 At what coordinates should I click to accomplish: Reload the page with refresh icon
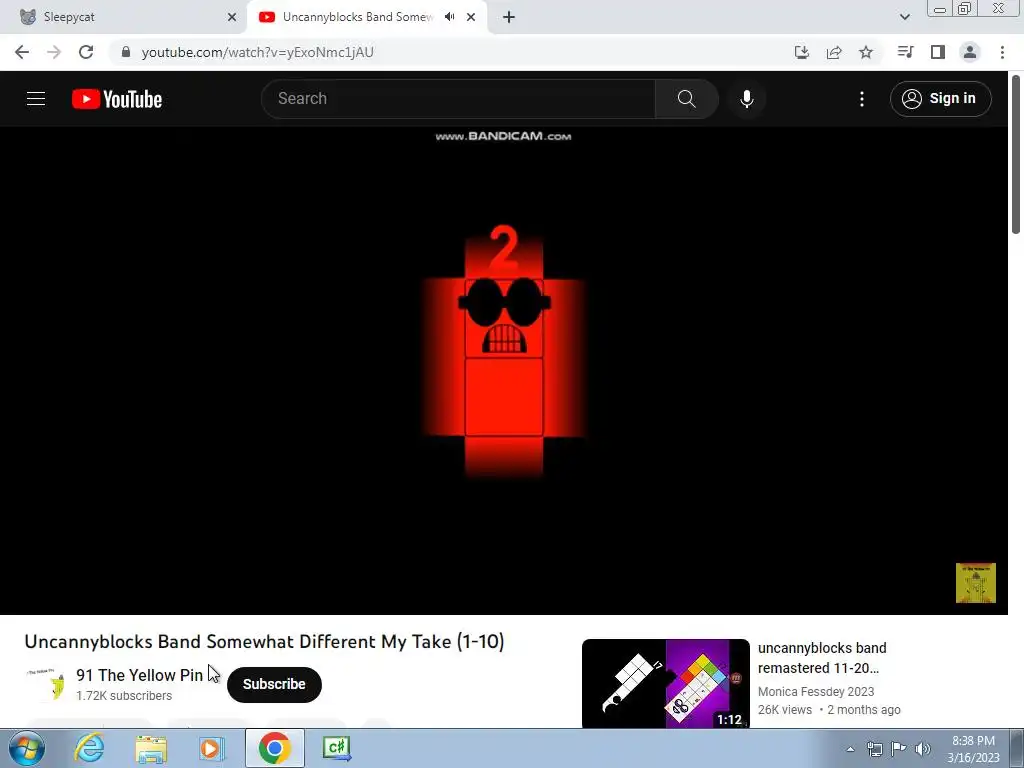[86, 52]
